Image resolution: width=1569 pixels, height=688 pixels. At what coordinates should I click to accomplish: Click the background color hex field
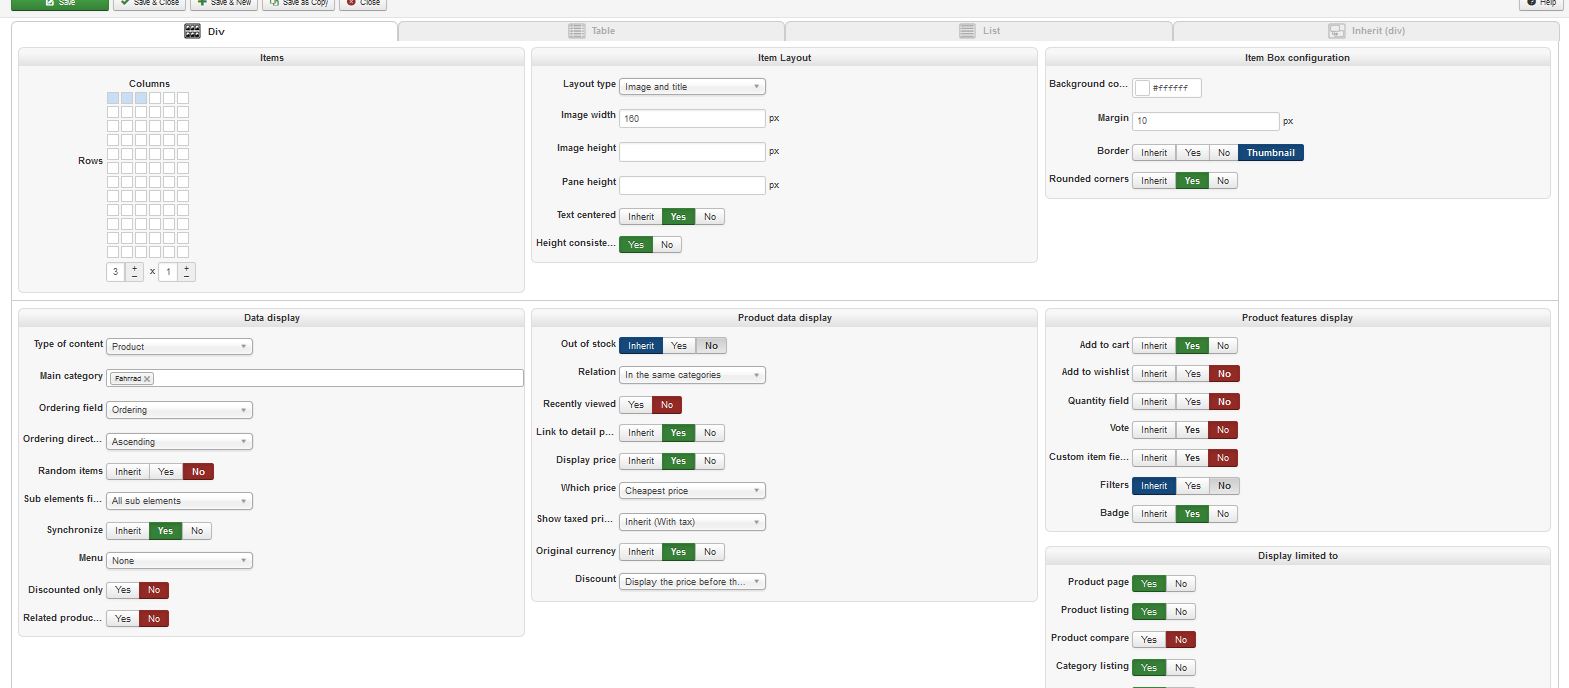pyautogui.click(x=1174, y=88)
